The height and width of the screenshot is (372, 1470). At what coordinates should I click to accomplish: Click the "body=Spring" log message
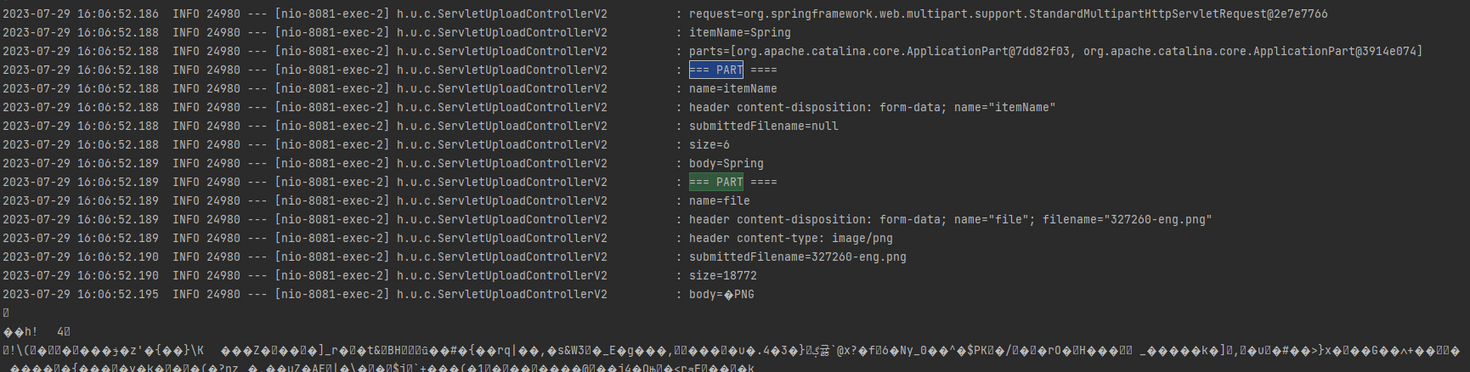pyautogui.click(x=726, y=163)
